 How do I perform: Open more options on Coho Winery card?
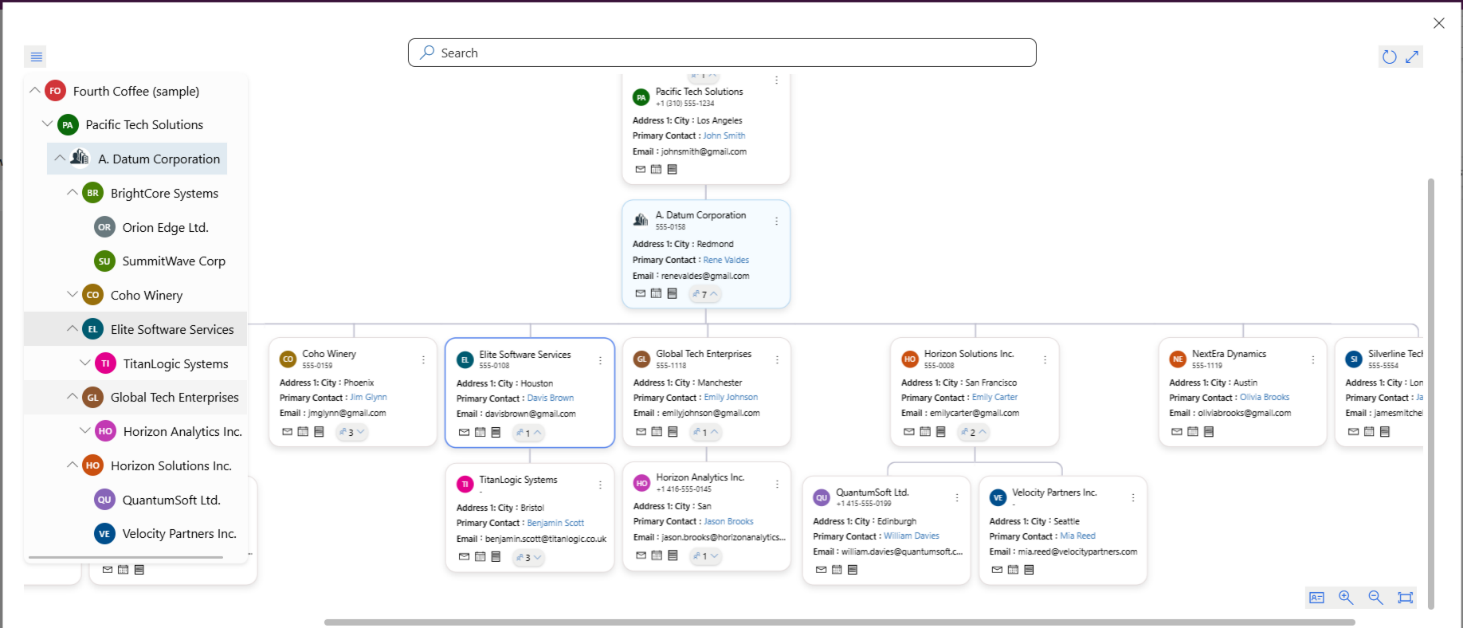(x=423, y=360)
